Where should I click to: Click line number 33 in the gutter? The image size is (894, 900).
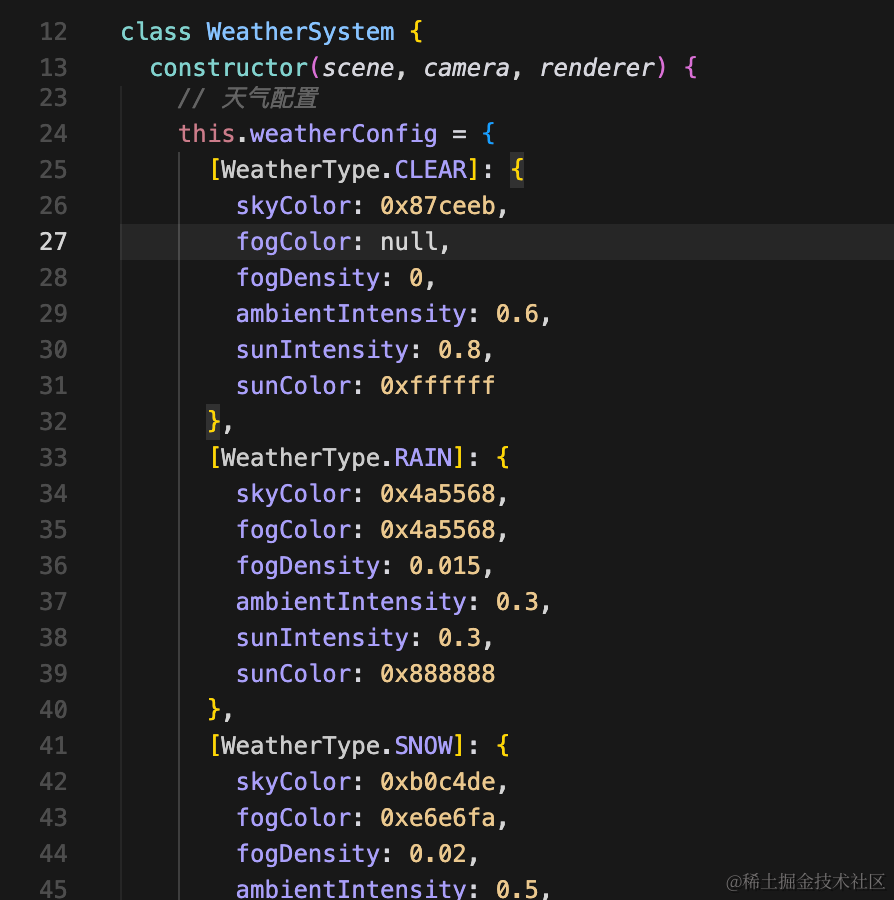(53, 458)
